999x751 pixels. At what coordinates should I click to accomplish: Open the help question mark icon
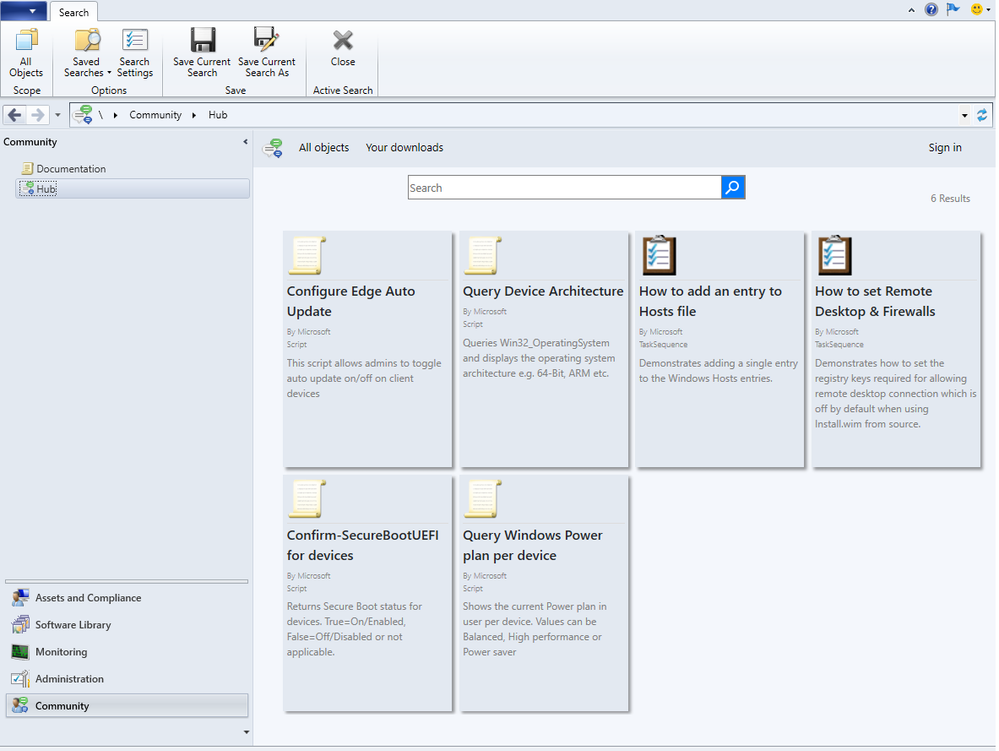[931, 10]
